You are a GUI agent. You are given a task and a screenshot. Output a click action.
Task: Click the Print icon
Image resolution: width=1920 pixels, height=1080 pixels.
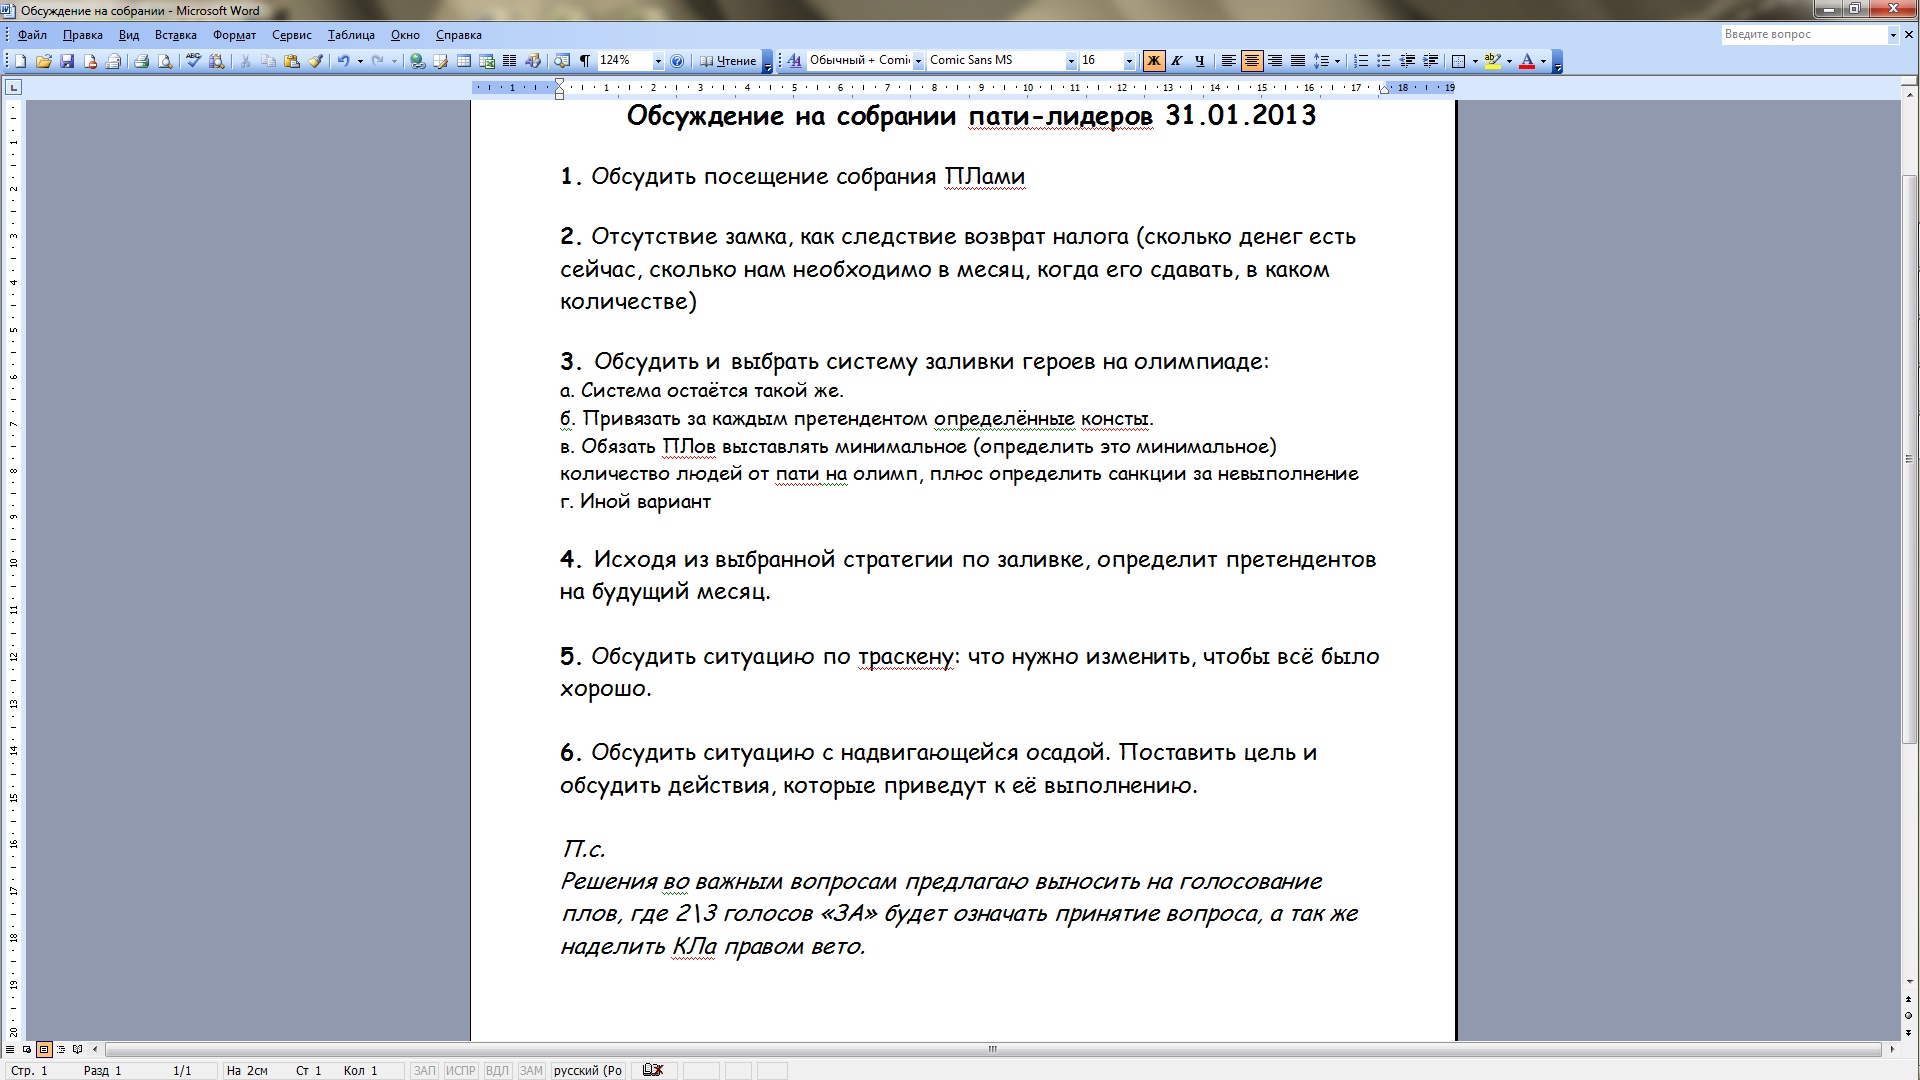141,61
